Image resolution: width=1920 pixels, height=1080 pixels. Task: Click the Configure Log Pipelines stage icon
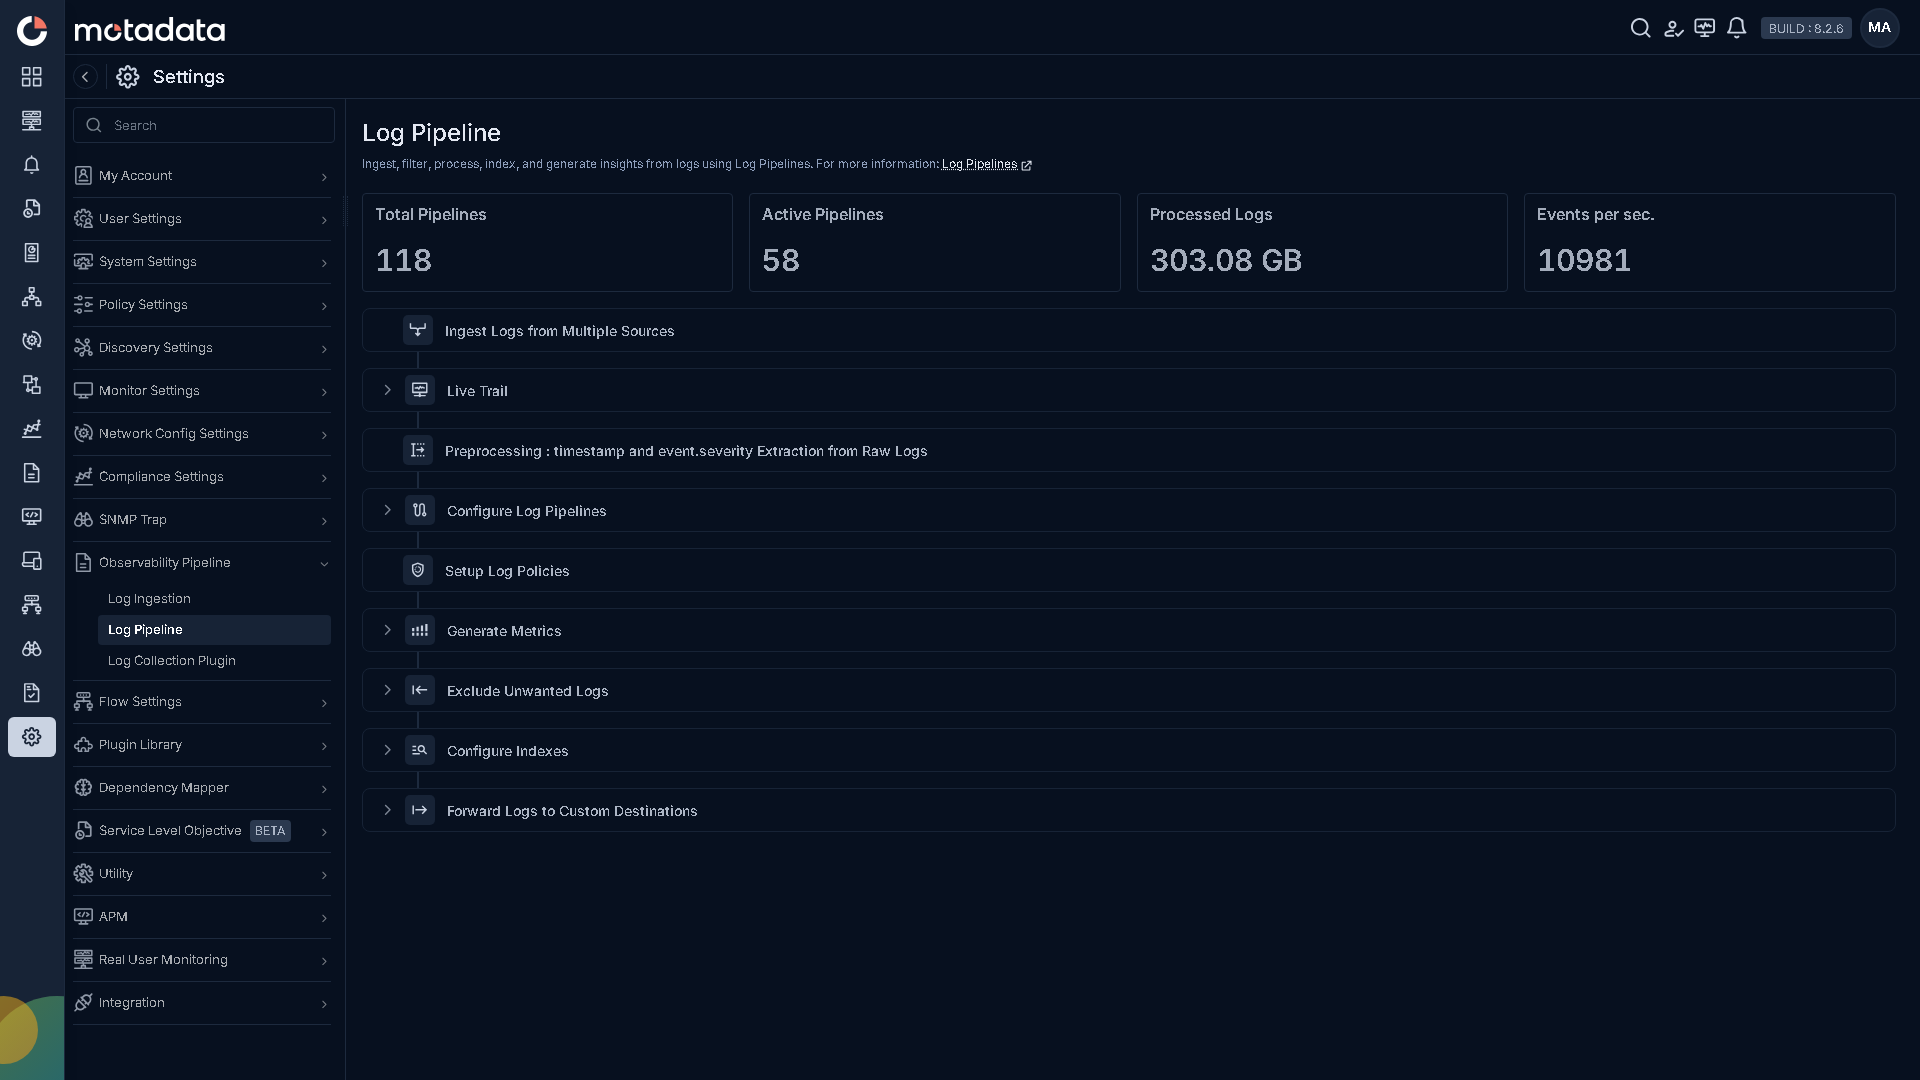[420, 510]
